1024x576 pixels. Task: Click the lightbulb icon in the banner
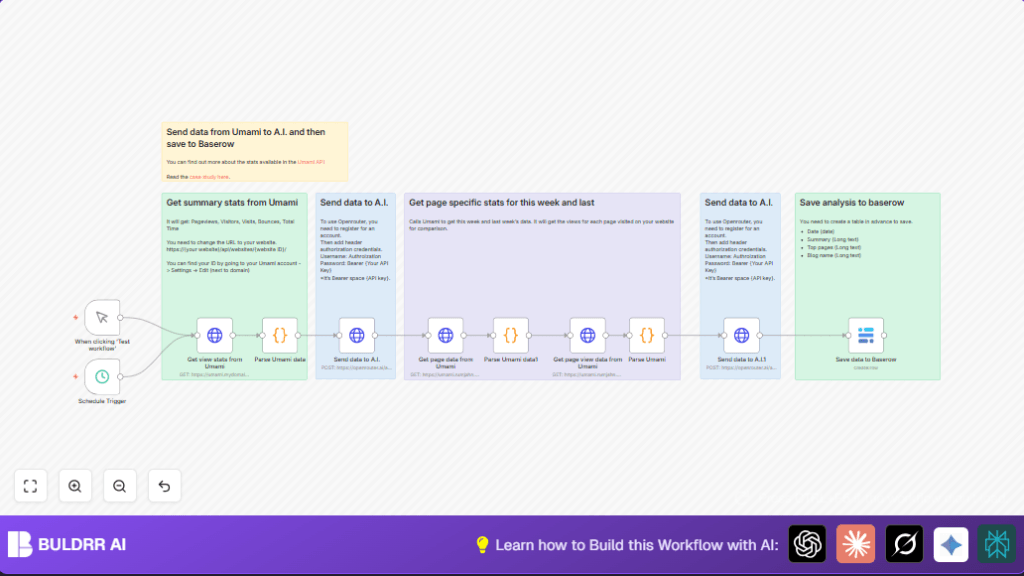(482, 545)
